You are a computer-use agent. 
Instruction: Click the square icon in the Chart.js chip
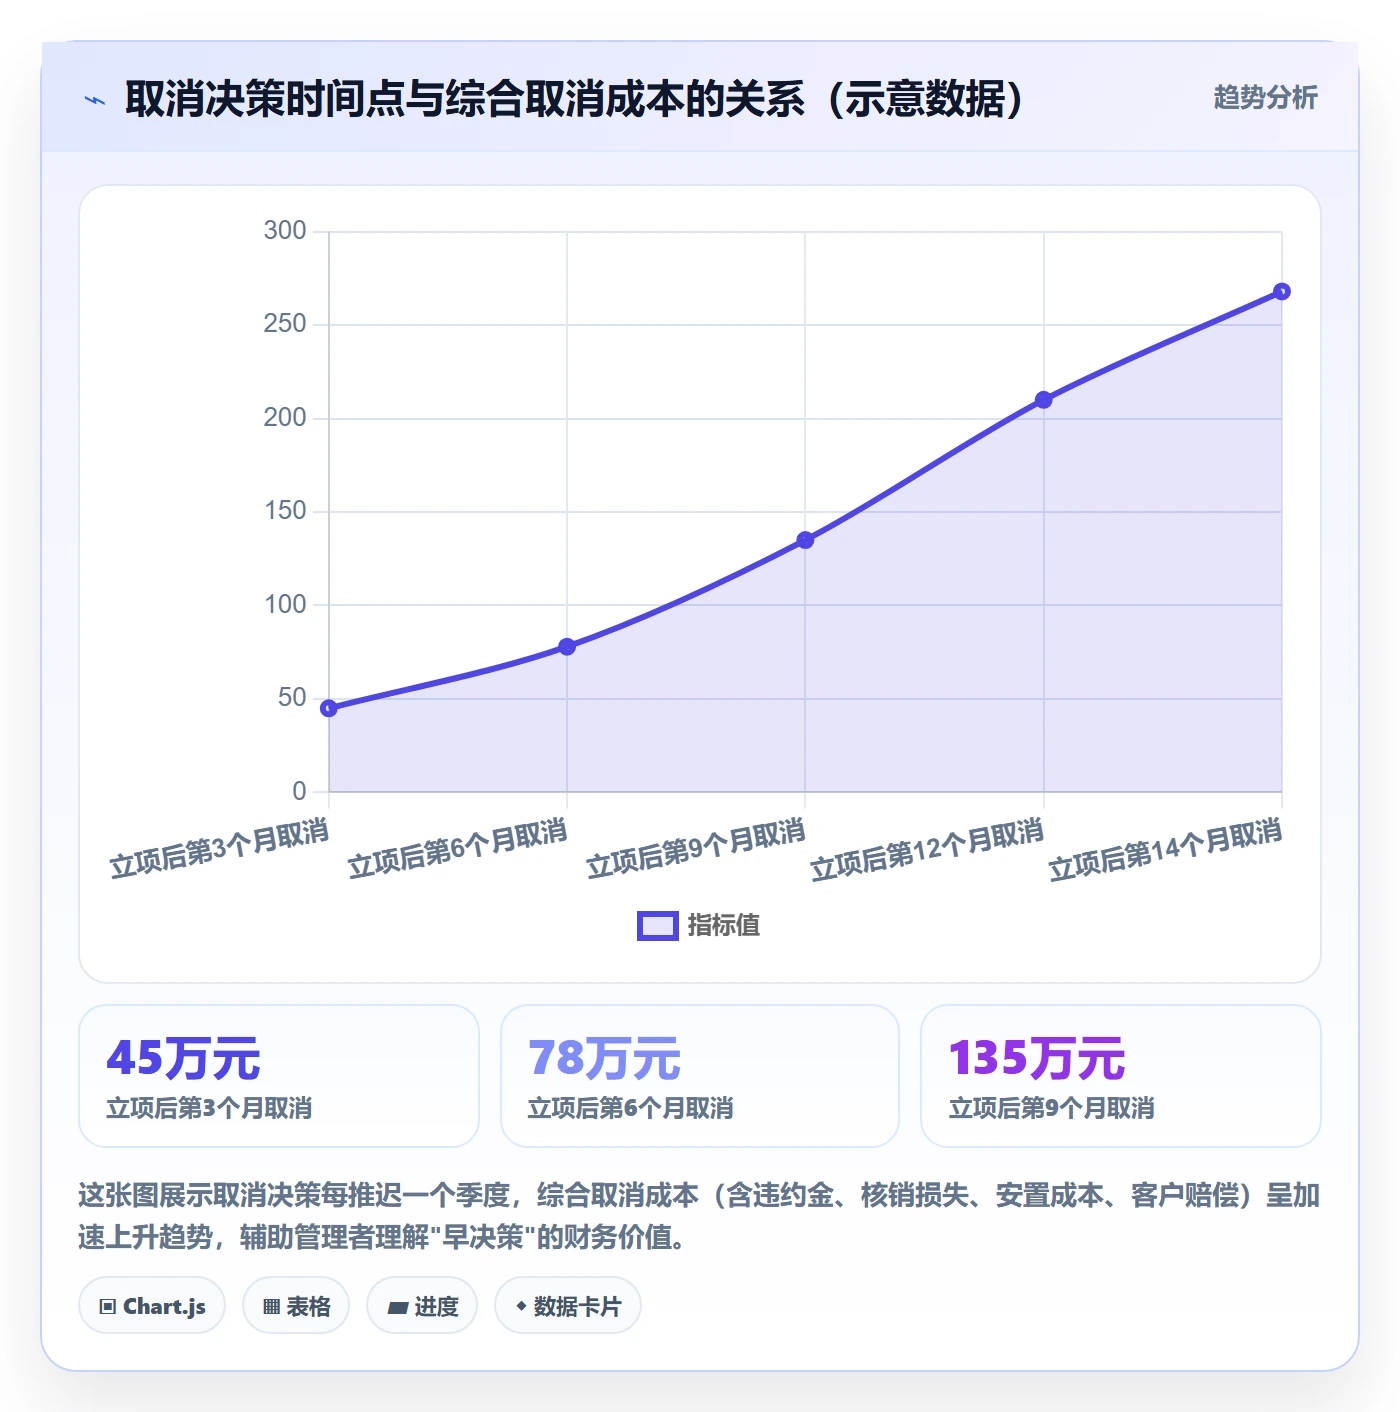108,1307
